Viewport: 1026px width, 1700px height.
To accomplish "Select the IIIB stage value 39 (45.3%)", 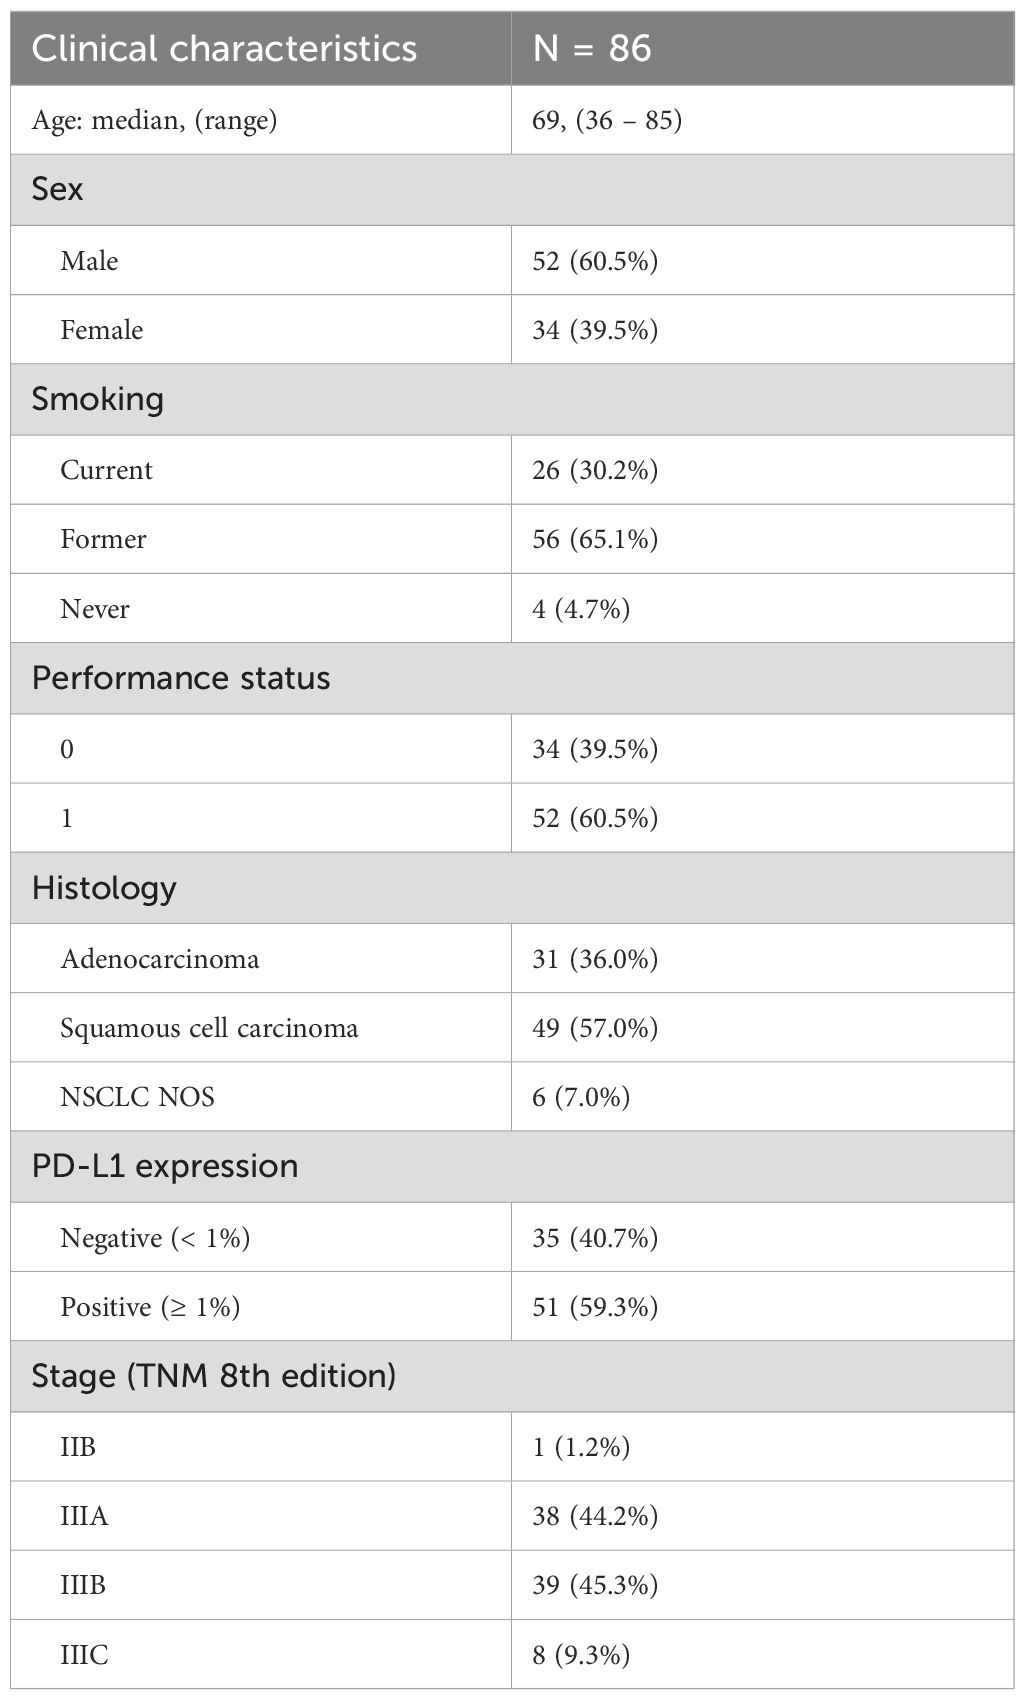I will pyautogui.click(x=595, y=1585).
